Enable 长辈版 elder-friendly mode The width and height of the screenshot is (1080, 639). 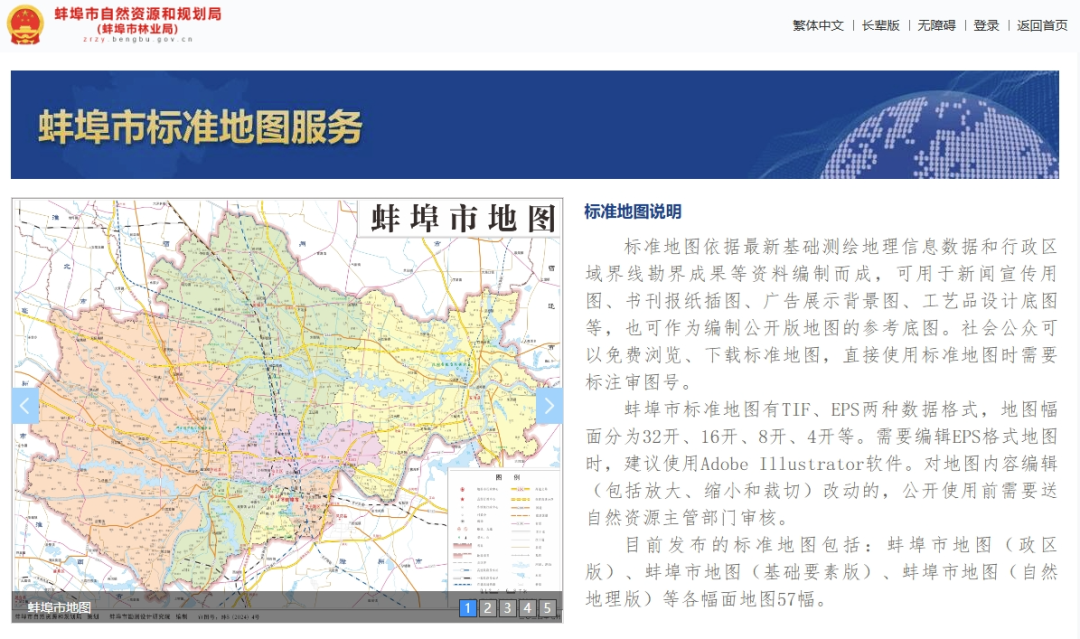tap(881, 26)
